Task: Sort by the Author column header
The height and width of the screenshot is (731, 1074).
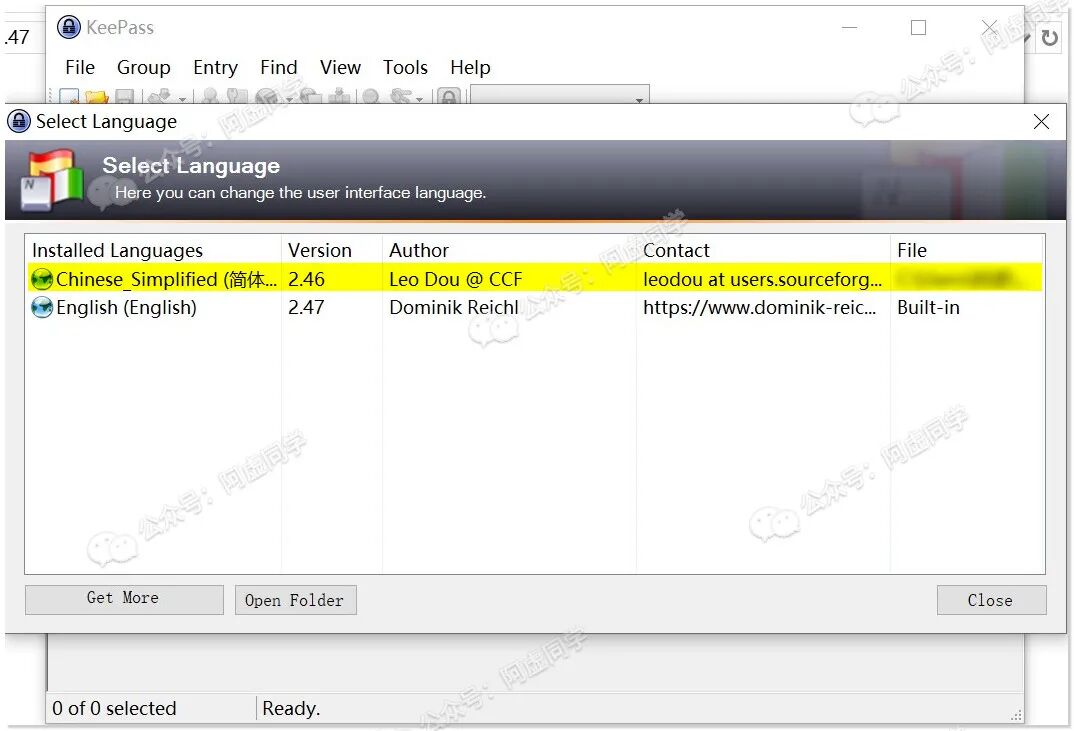Action: pos(509,250)
